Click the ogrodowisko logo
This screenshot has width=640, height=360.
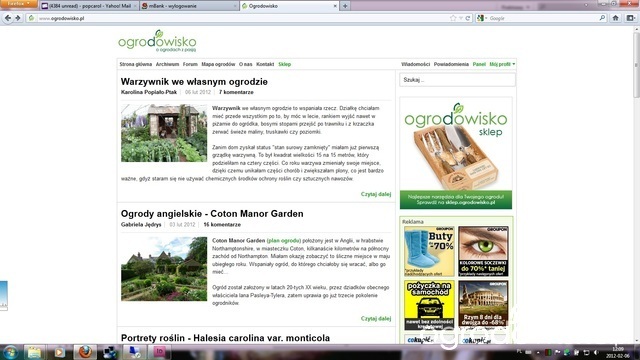157,41
